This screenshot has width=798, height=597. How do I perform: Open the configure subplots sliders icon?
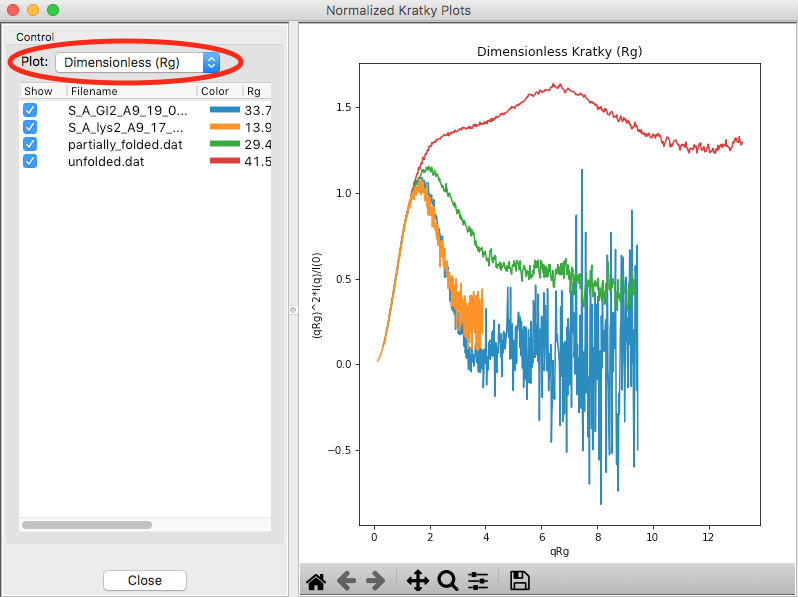pos(478,581)
